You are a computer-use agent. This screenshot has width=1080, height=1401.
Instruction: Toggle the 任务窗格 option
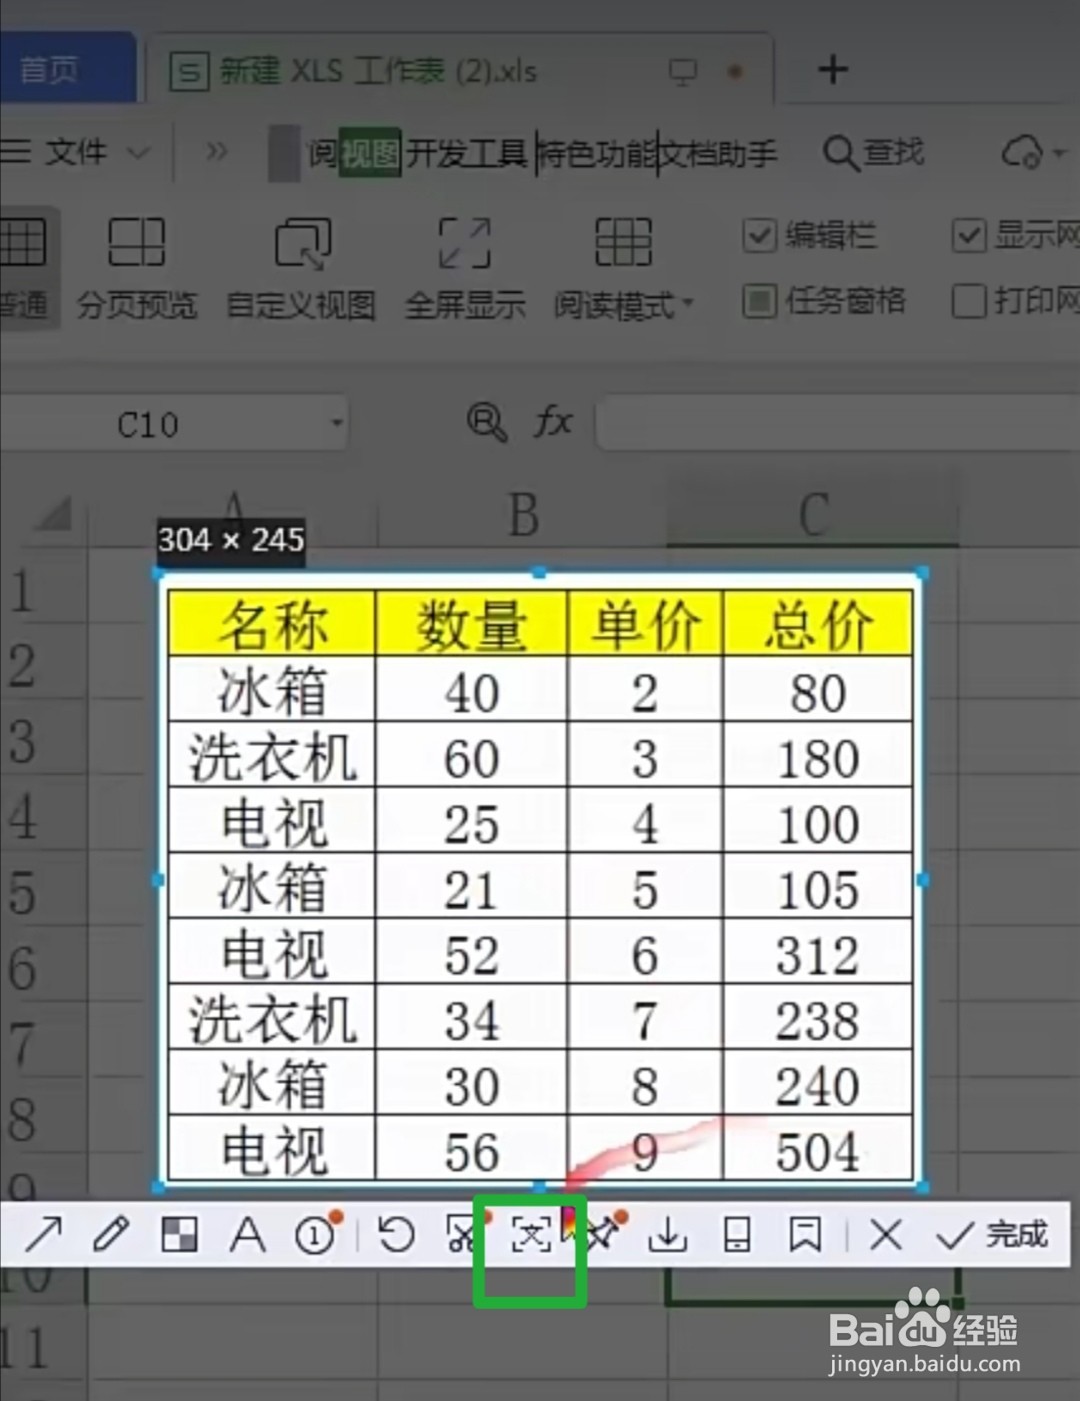pyautogui.click(x=760, y=301)
